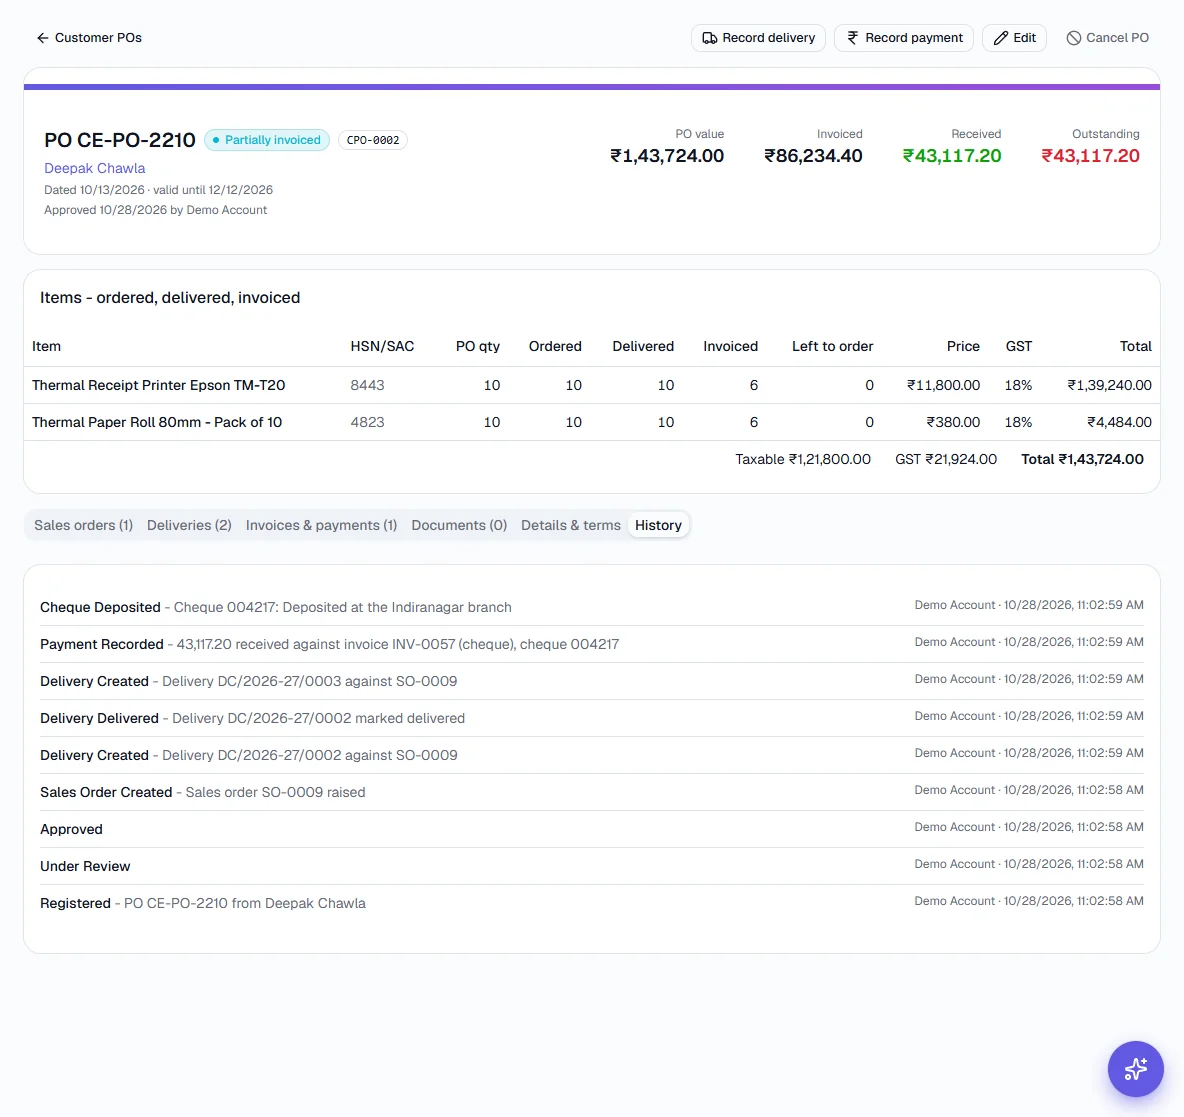Click the pencil icon on Edit

(x=1001, y=38)
